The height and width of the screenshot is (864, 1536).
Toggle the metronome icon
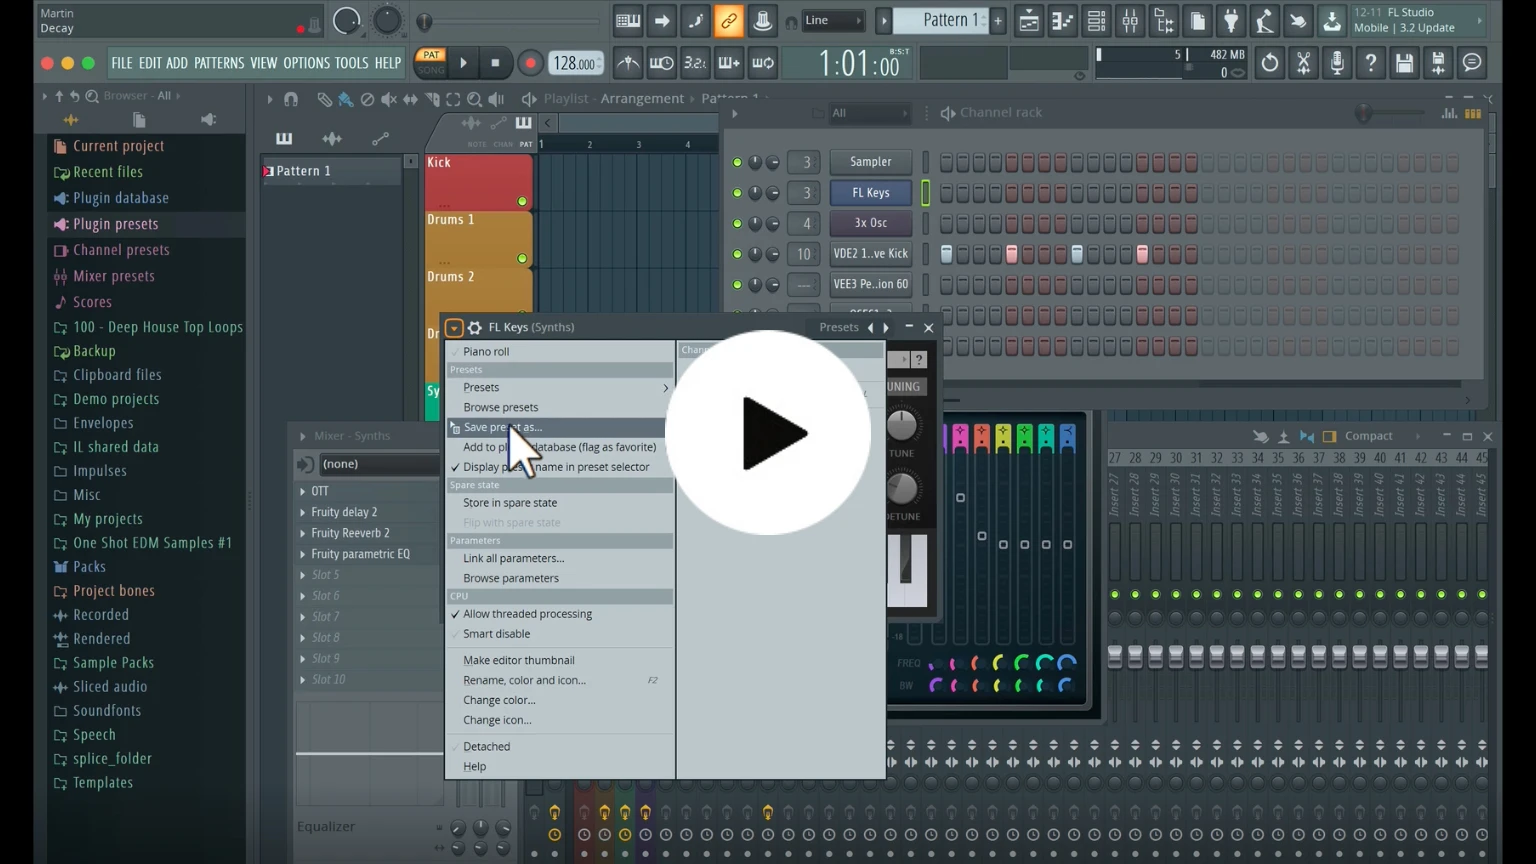coord(628,63)
